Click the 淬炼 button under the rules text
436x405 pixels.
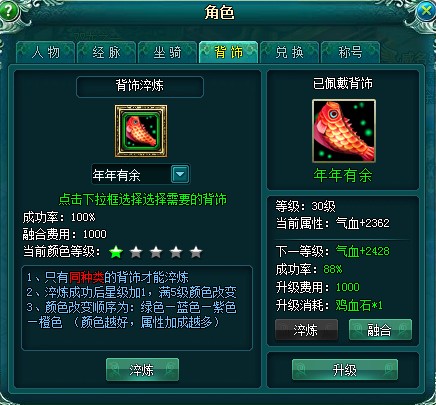(x=142, y=370)
